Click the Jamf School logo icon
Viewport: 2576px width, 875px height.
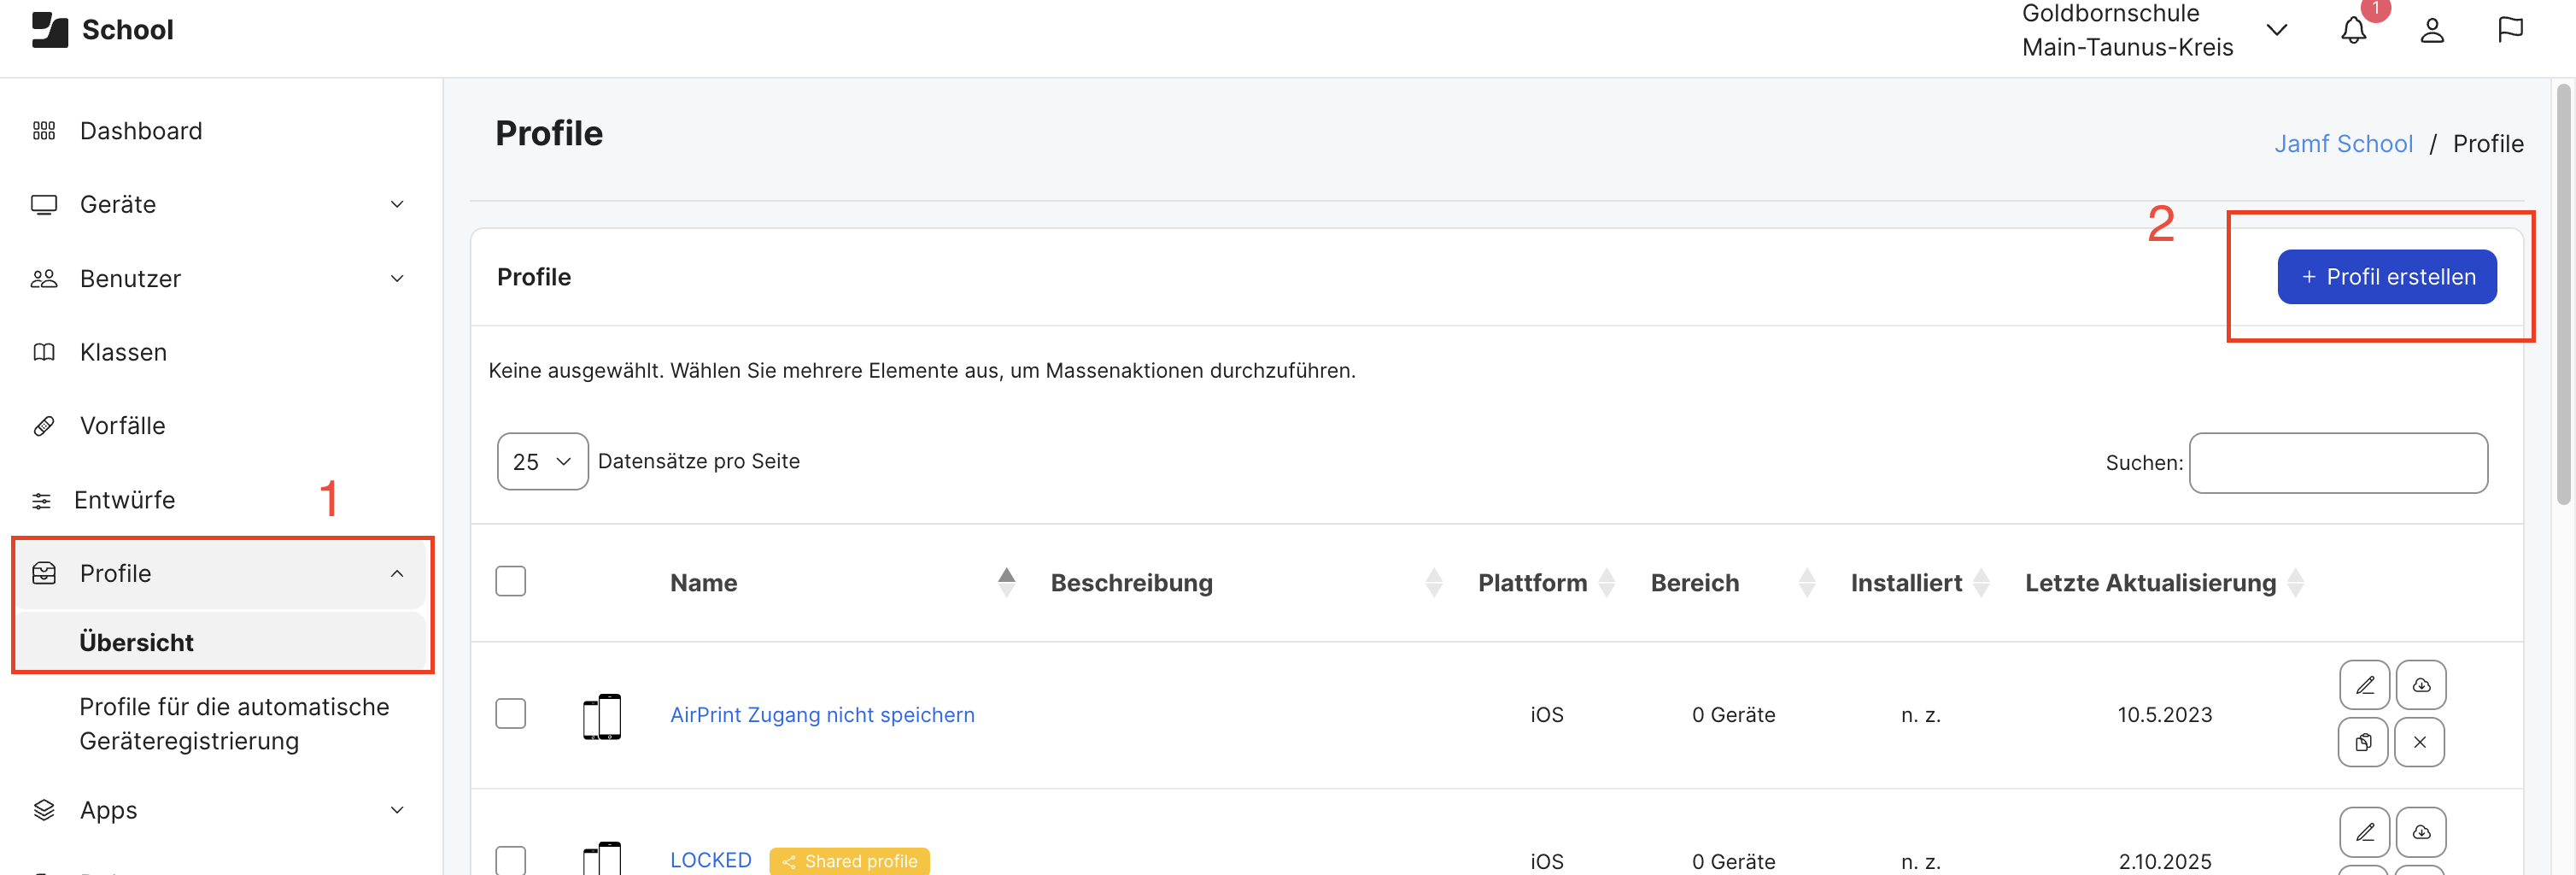pyautogui.click(x=50, y=30)
